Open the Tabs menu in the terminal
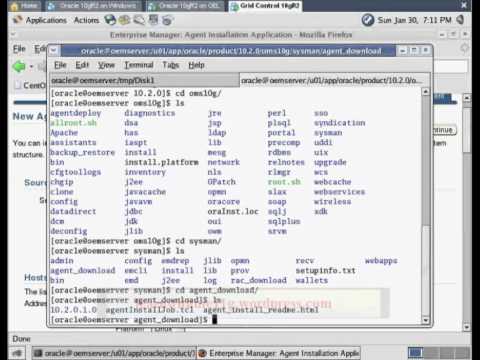Image resolution: width=480 pixels, height=360 pixels. tap(171, 65)
